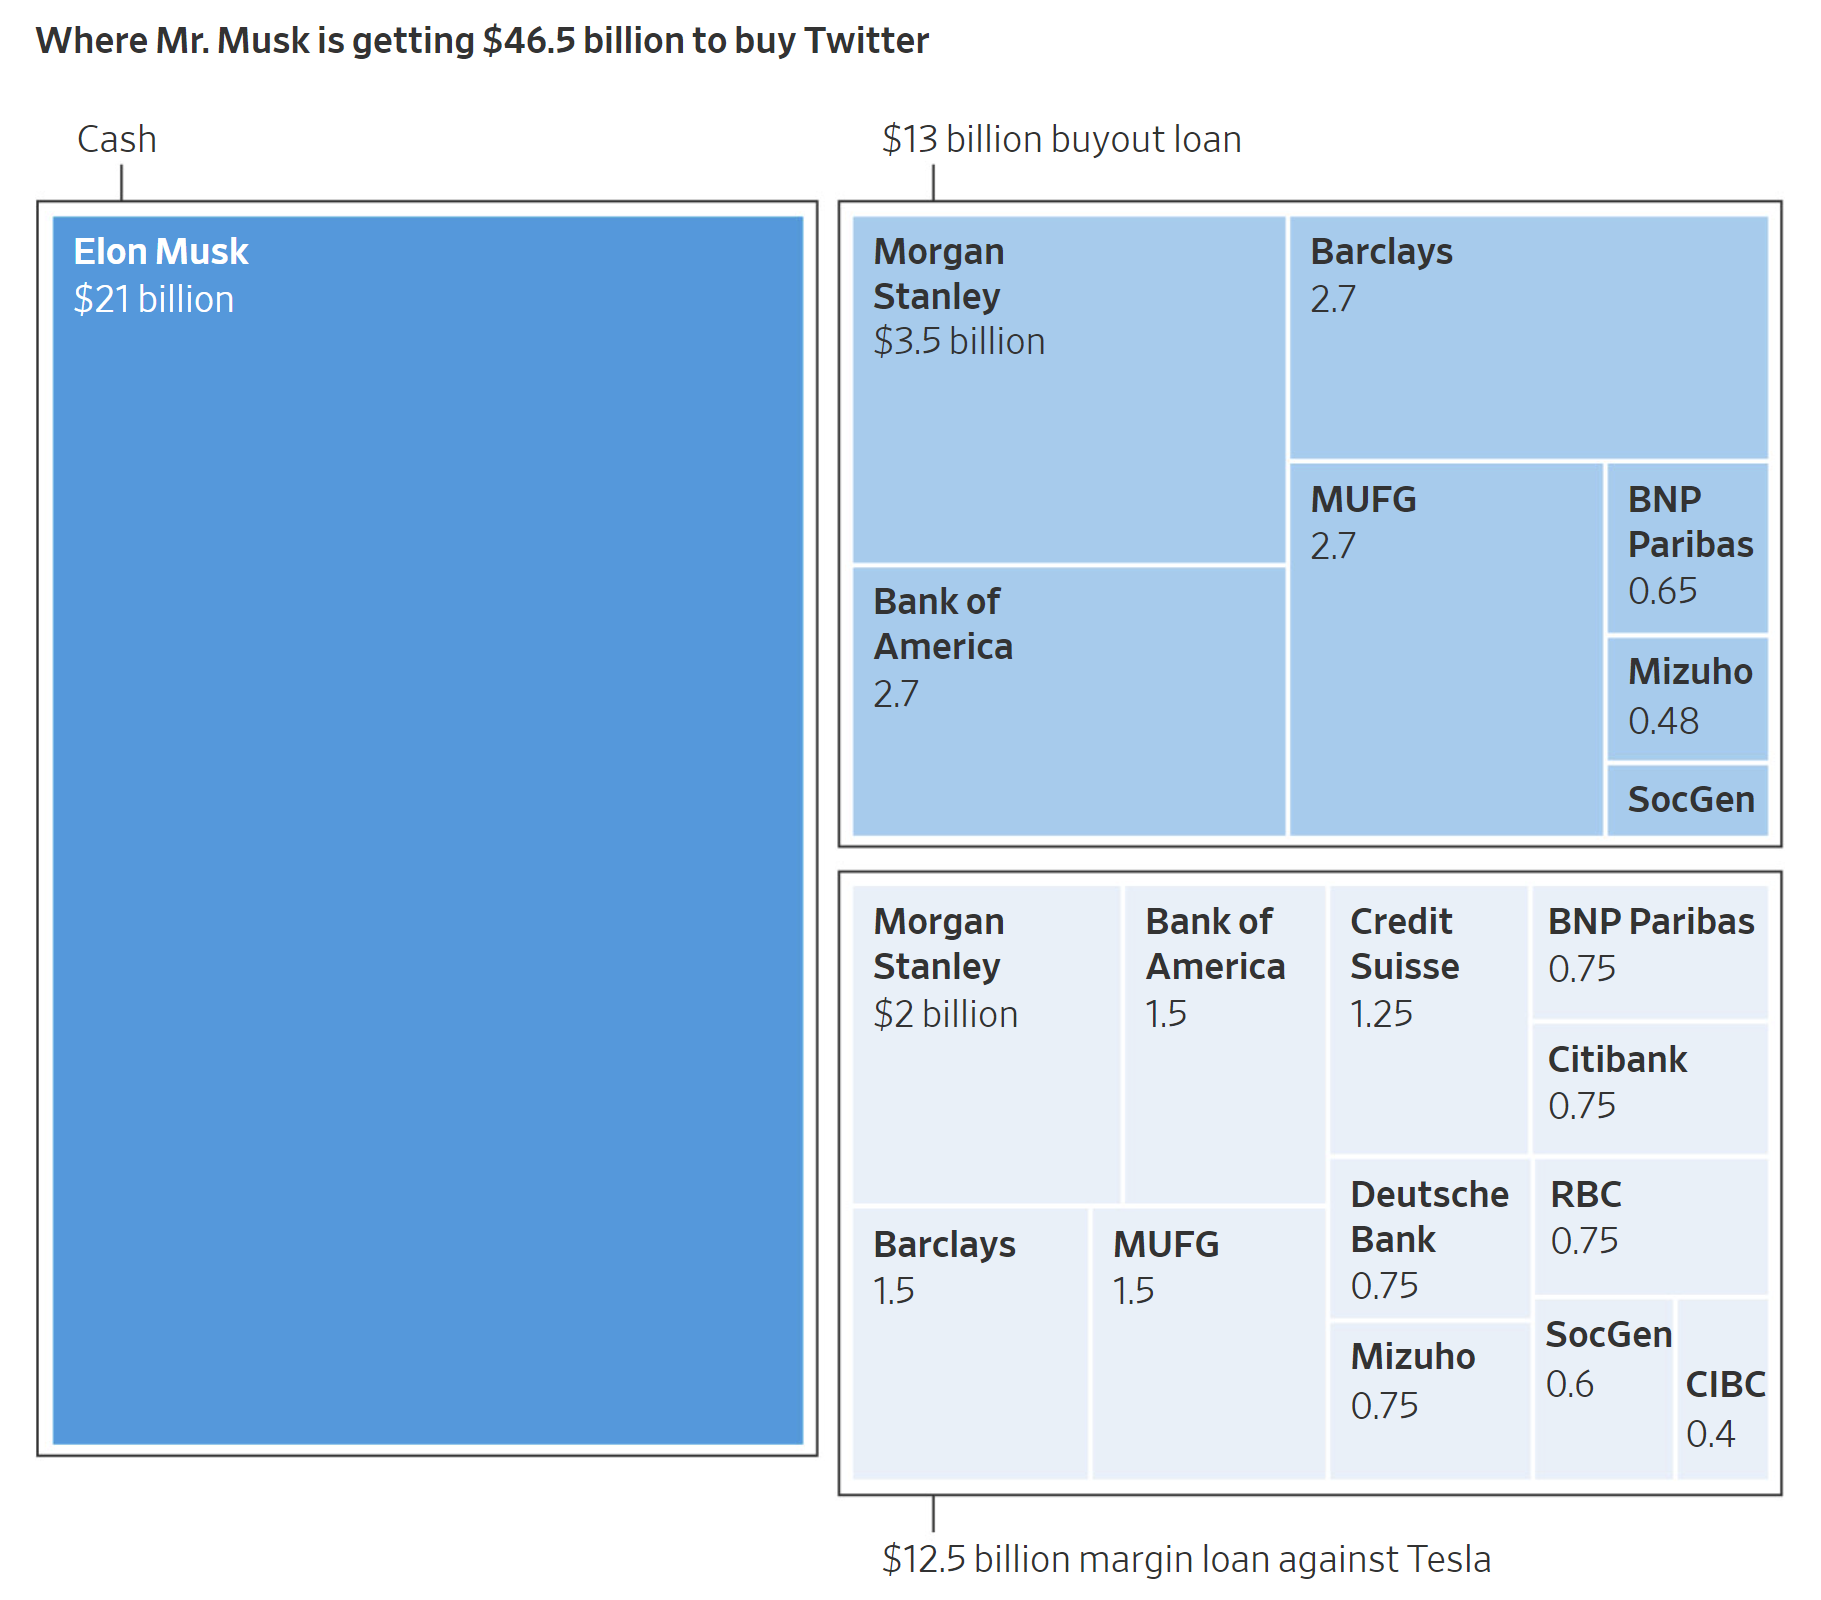Select Morgan Stanley $3.5 billion tile
Screen dimensions: 1821x1600
[x=1069, y=390]
